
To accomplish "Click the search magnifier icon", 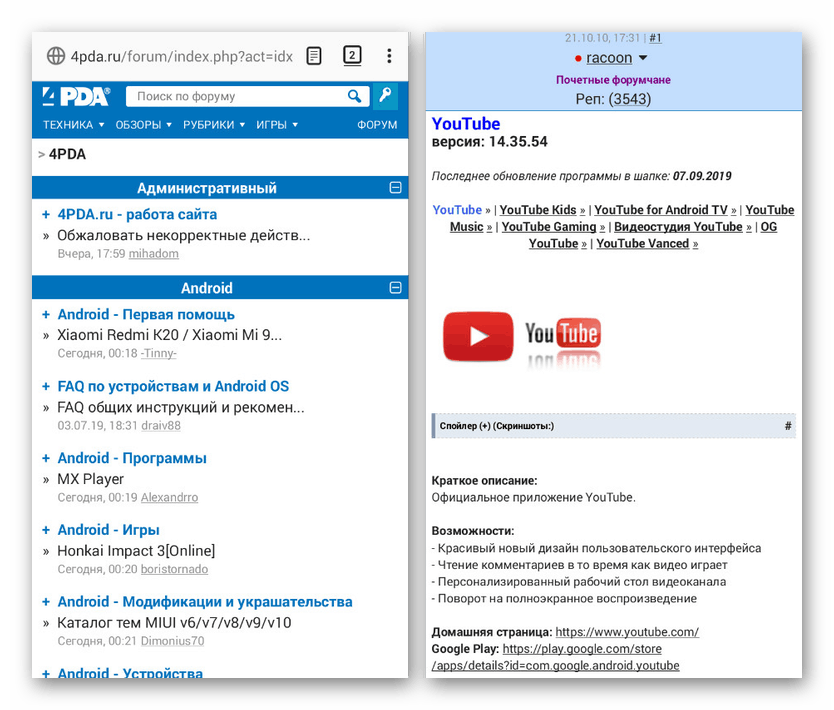I will 354,96.
